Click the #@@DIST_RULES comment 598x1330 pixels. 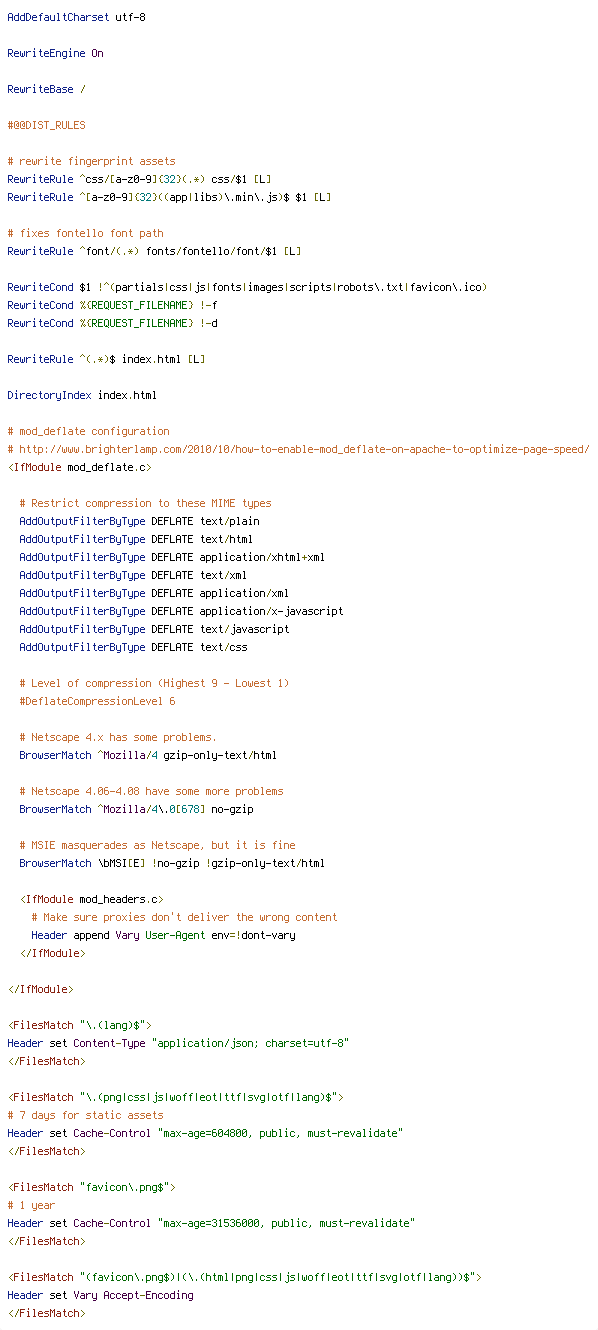(46, 125)
